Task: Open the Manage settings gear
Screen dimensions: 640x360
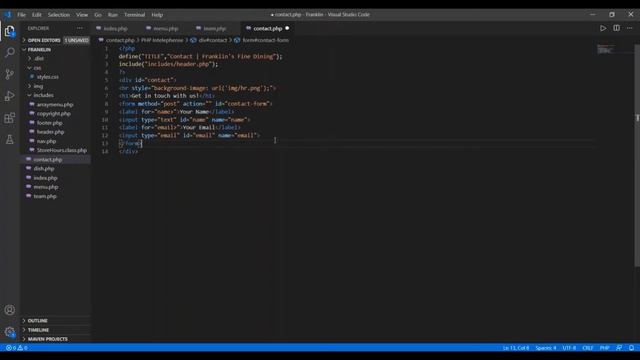Action: 10,331
